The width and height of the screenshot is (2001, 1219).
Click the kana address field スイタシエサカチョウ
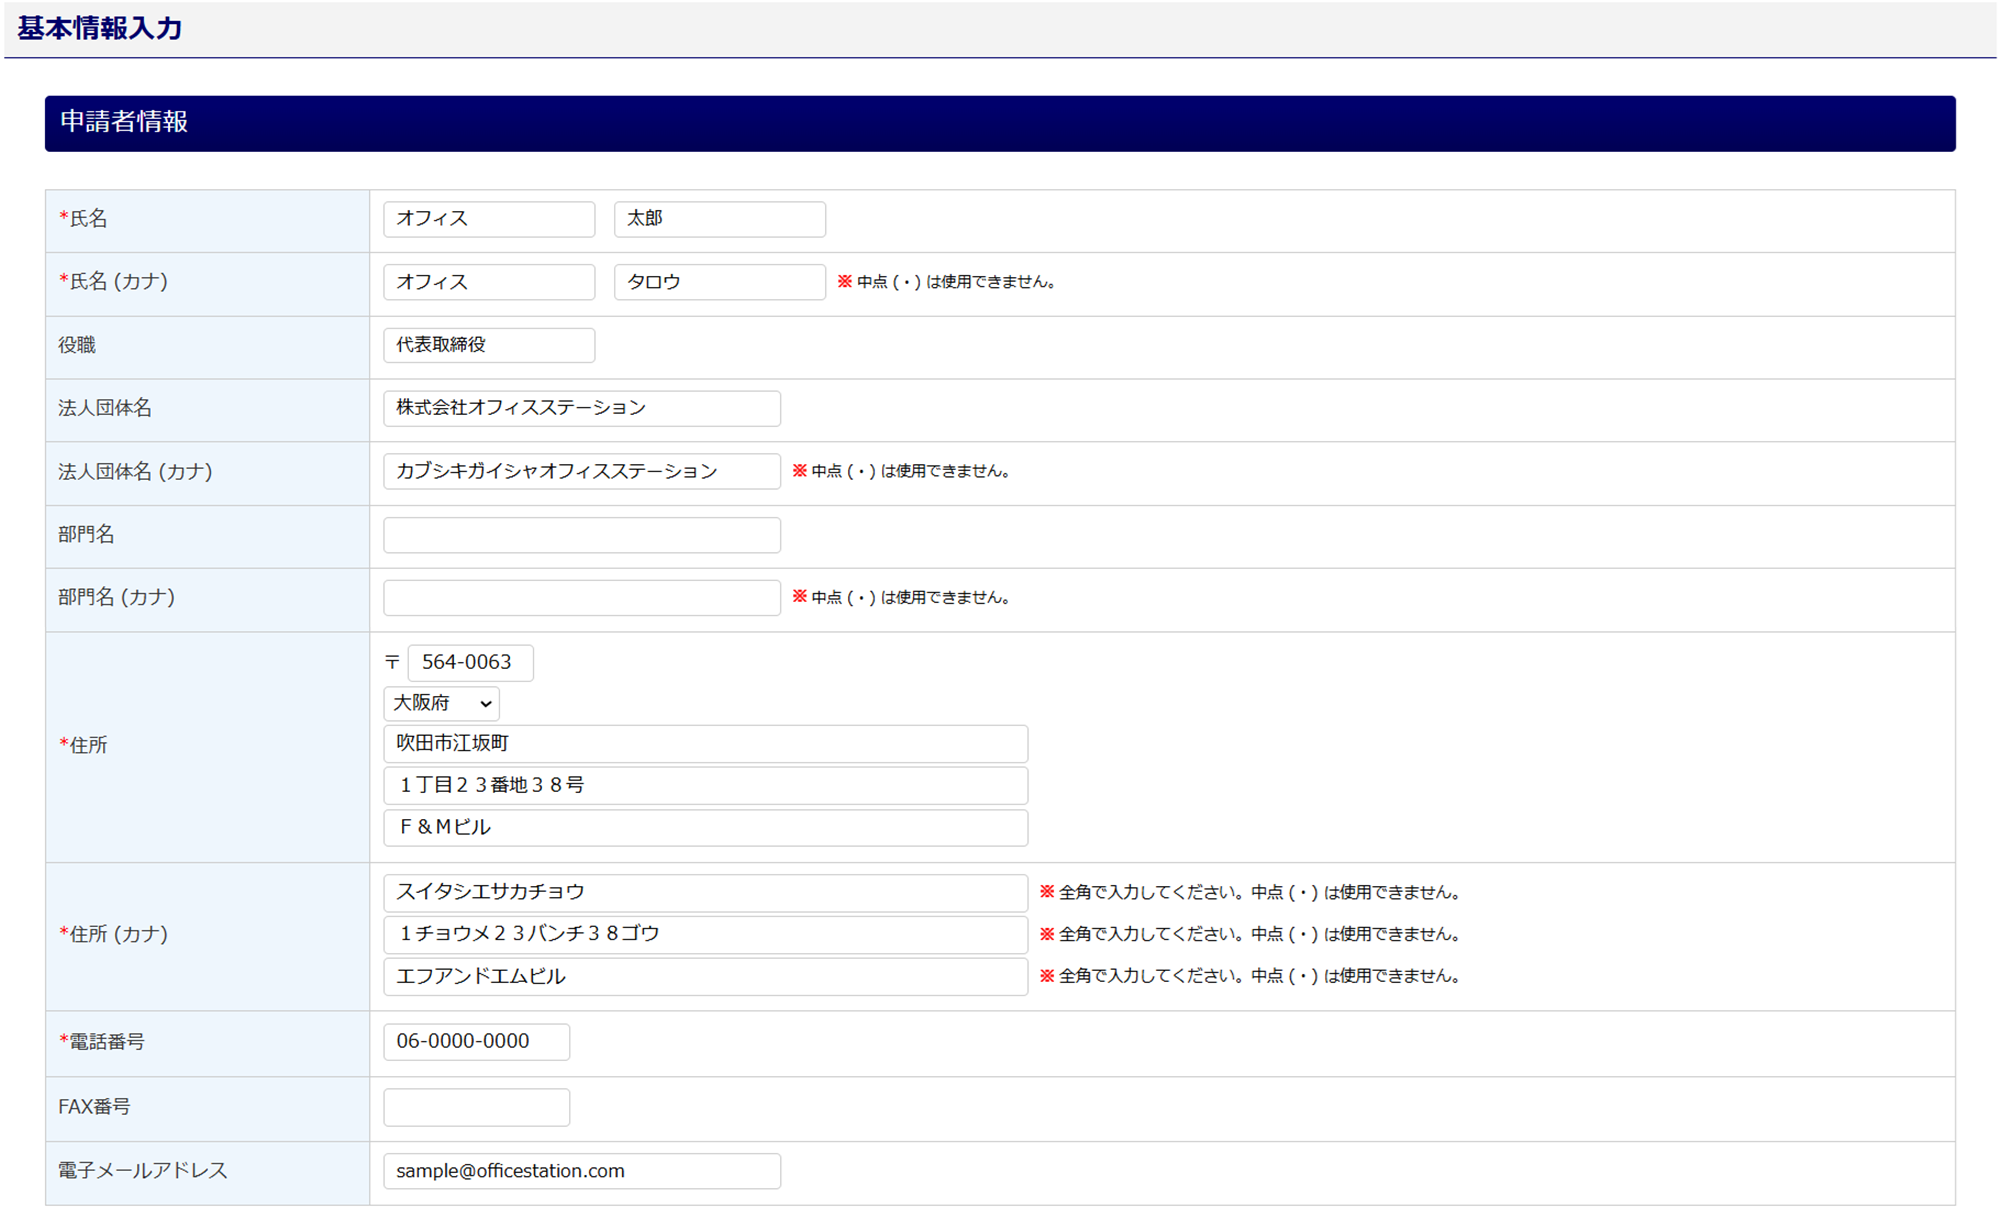(x=705, y=892)
